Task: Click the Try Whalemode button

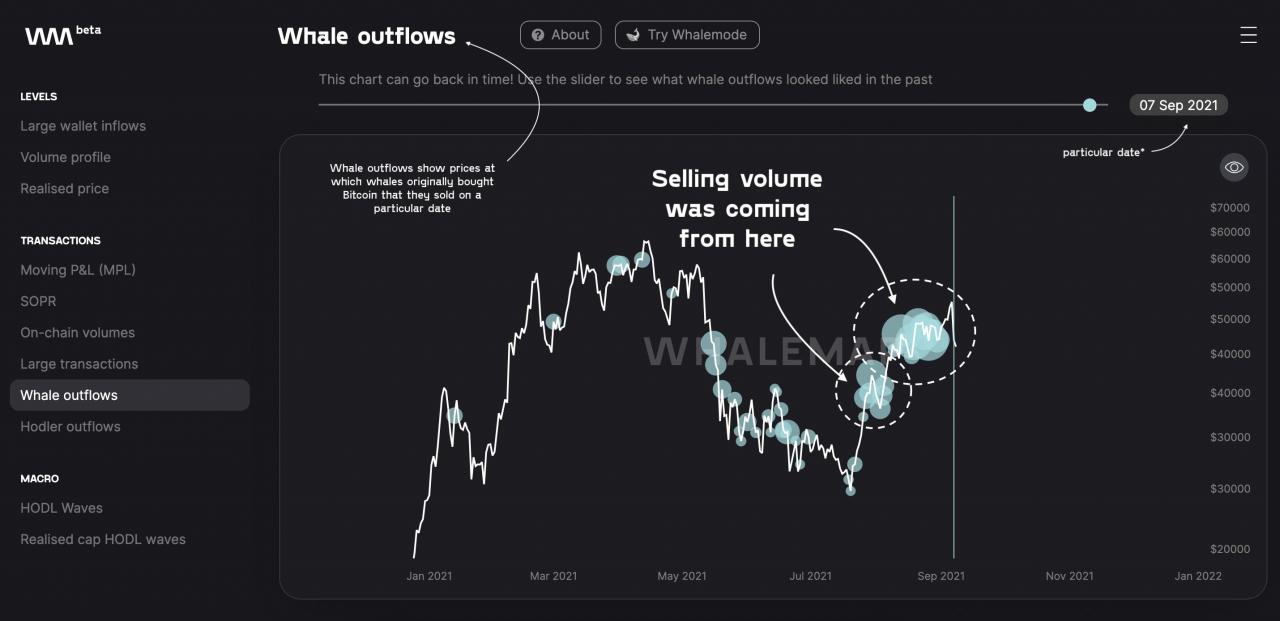Action: (687, 35)
